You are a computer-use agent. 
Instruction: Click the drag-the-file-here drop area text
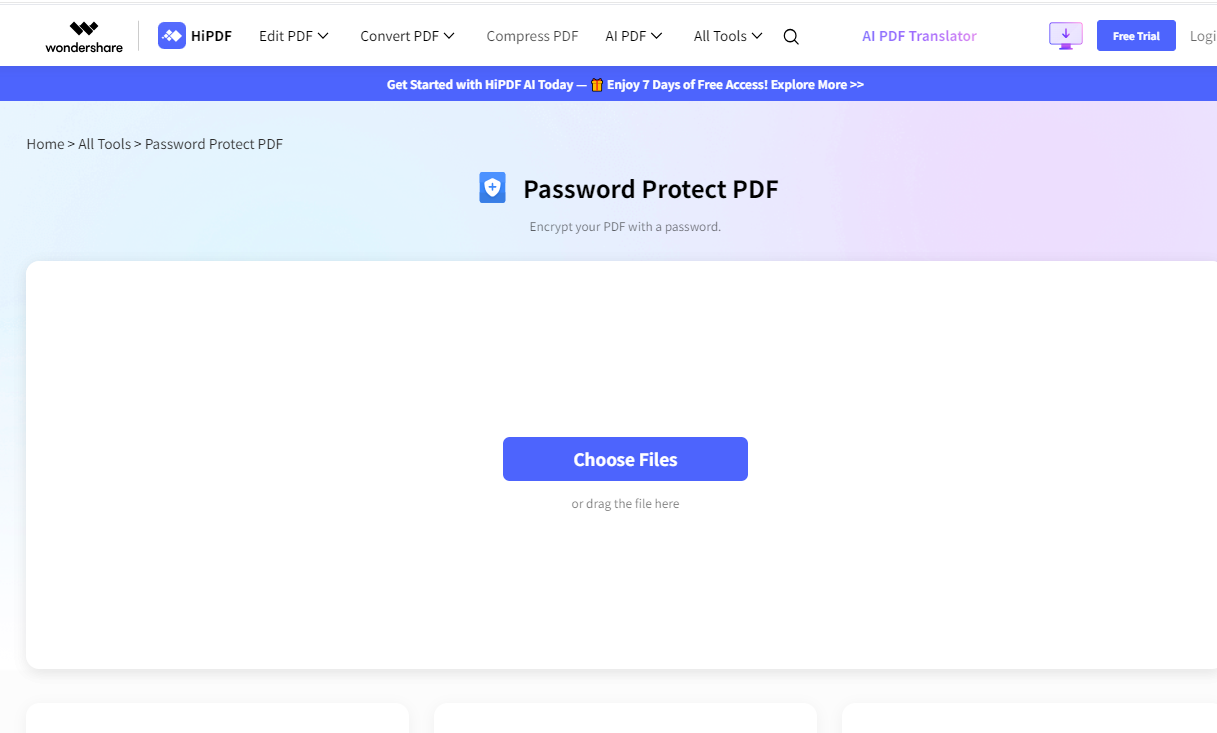pos(625,504)
